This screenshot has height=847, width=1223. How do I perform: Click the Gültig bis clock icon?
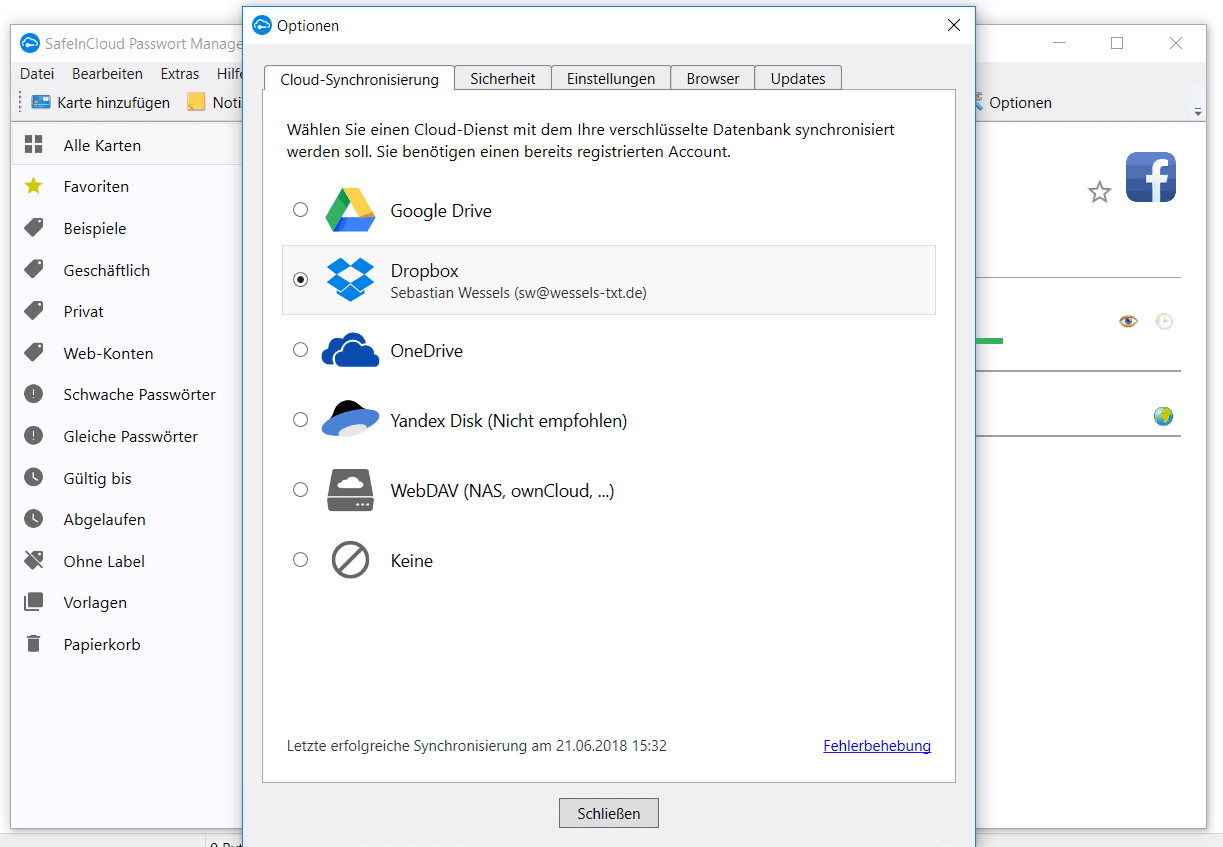pos(34,478)
